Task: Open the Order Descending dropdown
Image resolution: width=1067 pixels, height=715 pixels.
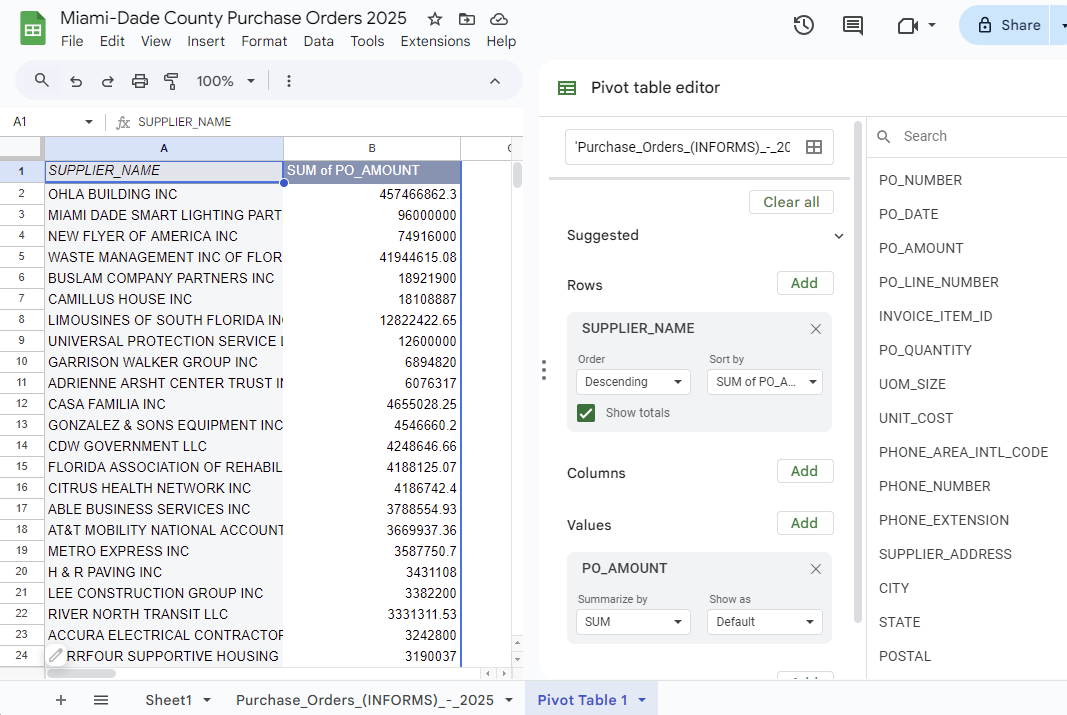Action: click(633, 382)
